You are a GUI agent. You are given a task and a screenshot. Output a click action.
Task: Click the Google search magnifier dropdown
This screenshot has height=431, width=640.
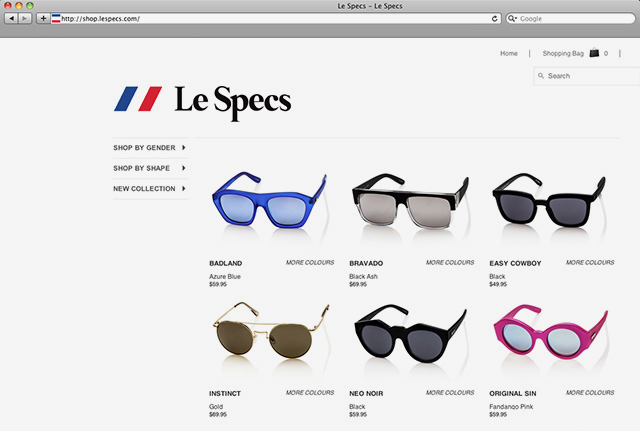coord(512,18)
